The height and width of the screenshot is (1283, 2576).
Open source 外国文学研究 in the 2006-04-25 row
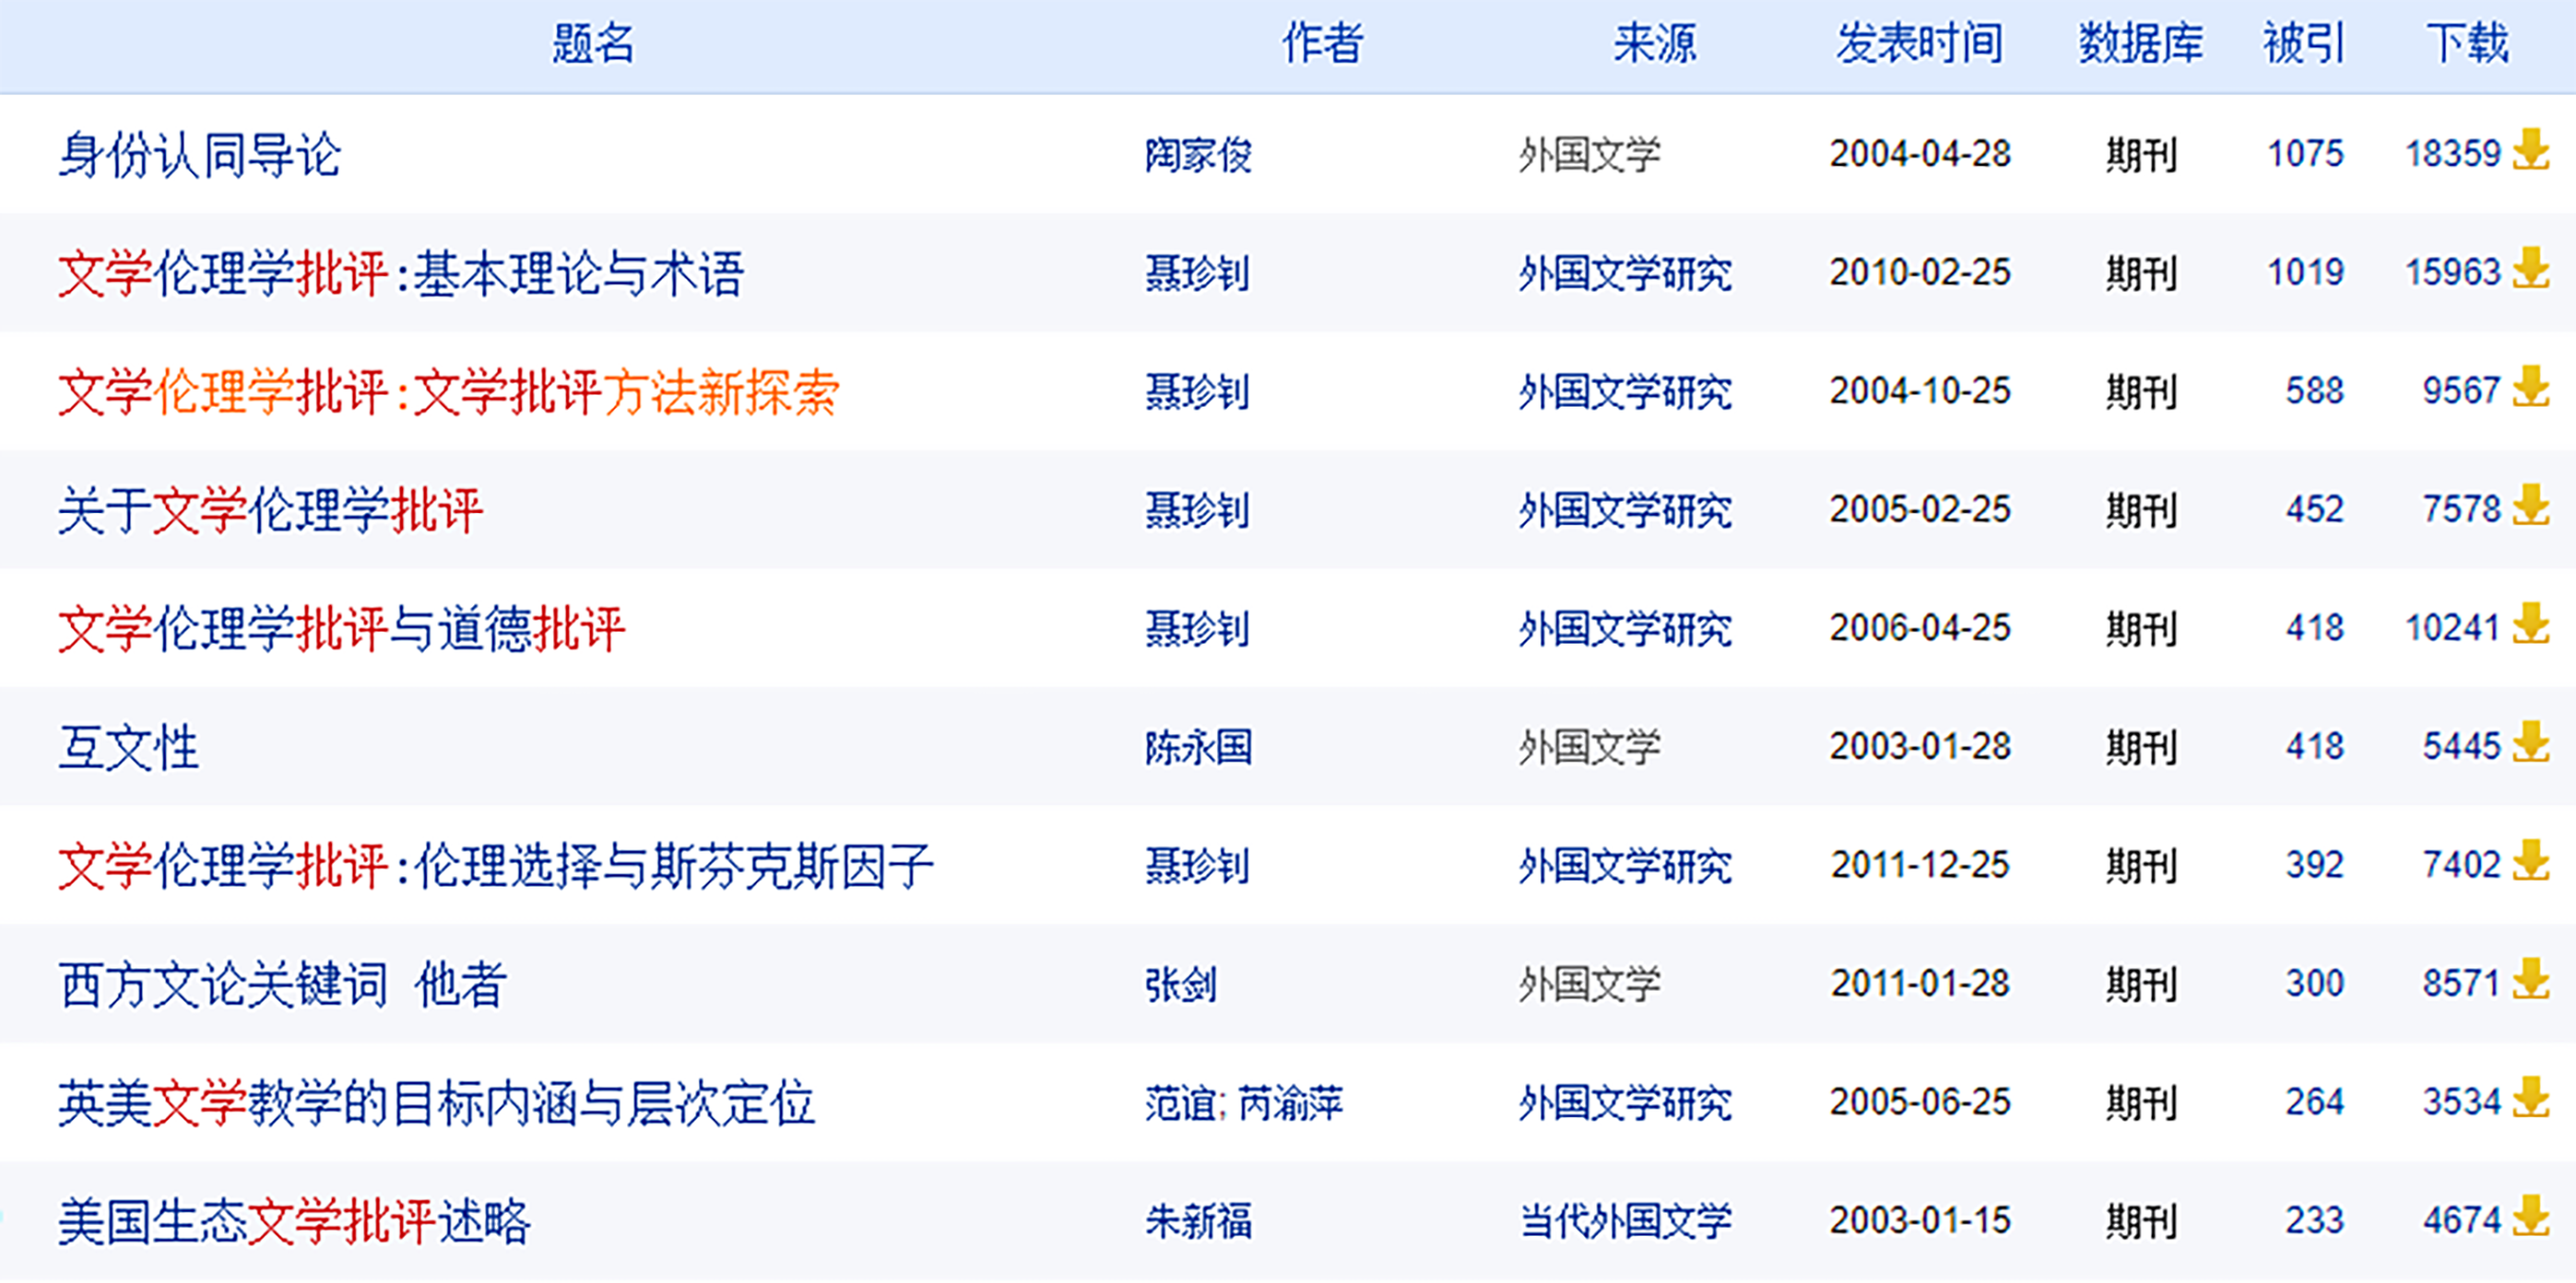tap(1625, 629)
